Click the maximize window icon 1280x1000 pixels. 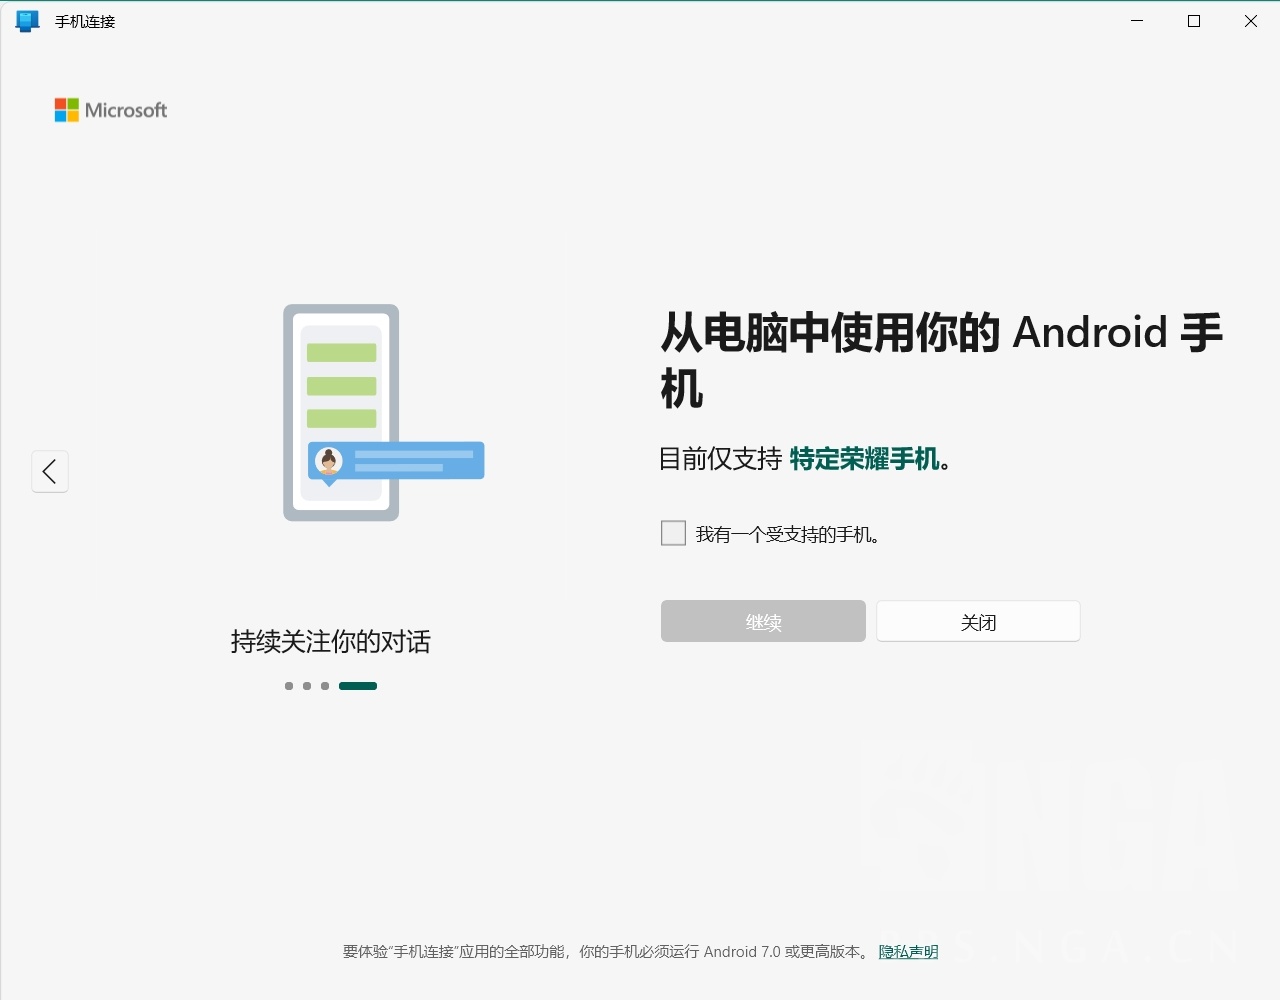coord(1193,20)
